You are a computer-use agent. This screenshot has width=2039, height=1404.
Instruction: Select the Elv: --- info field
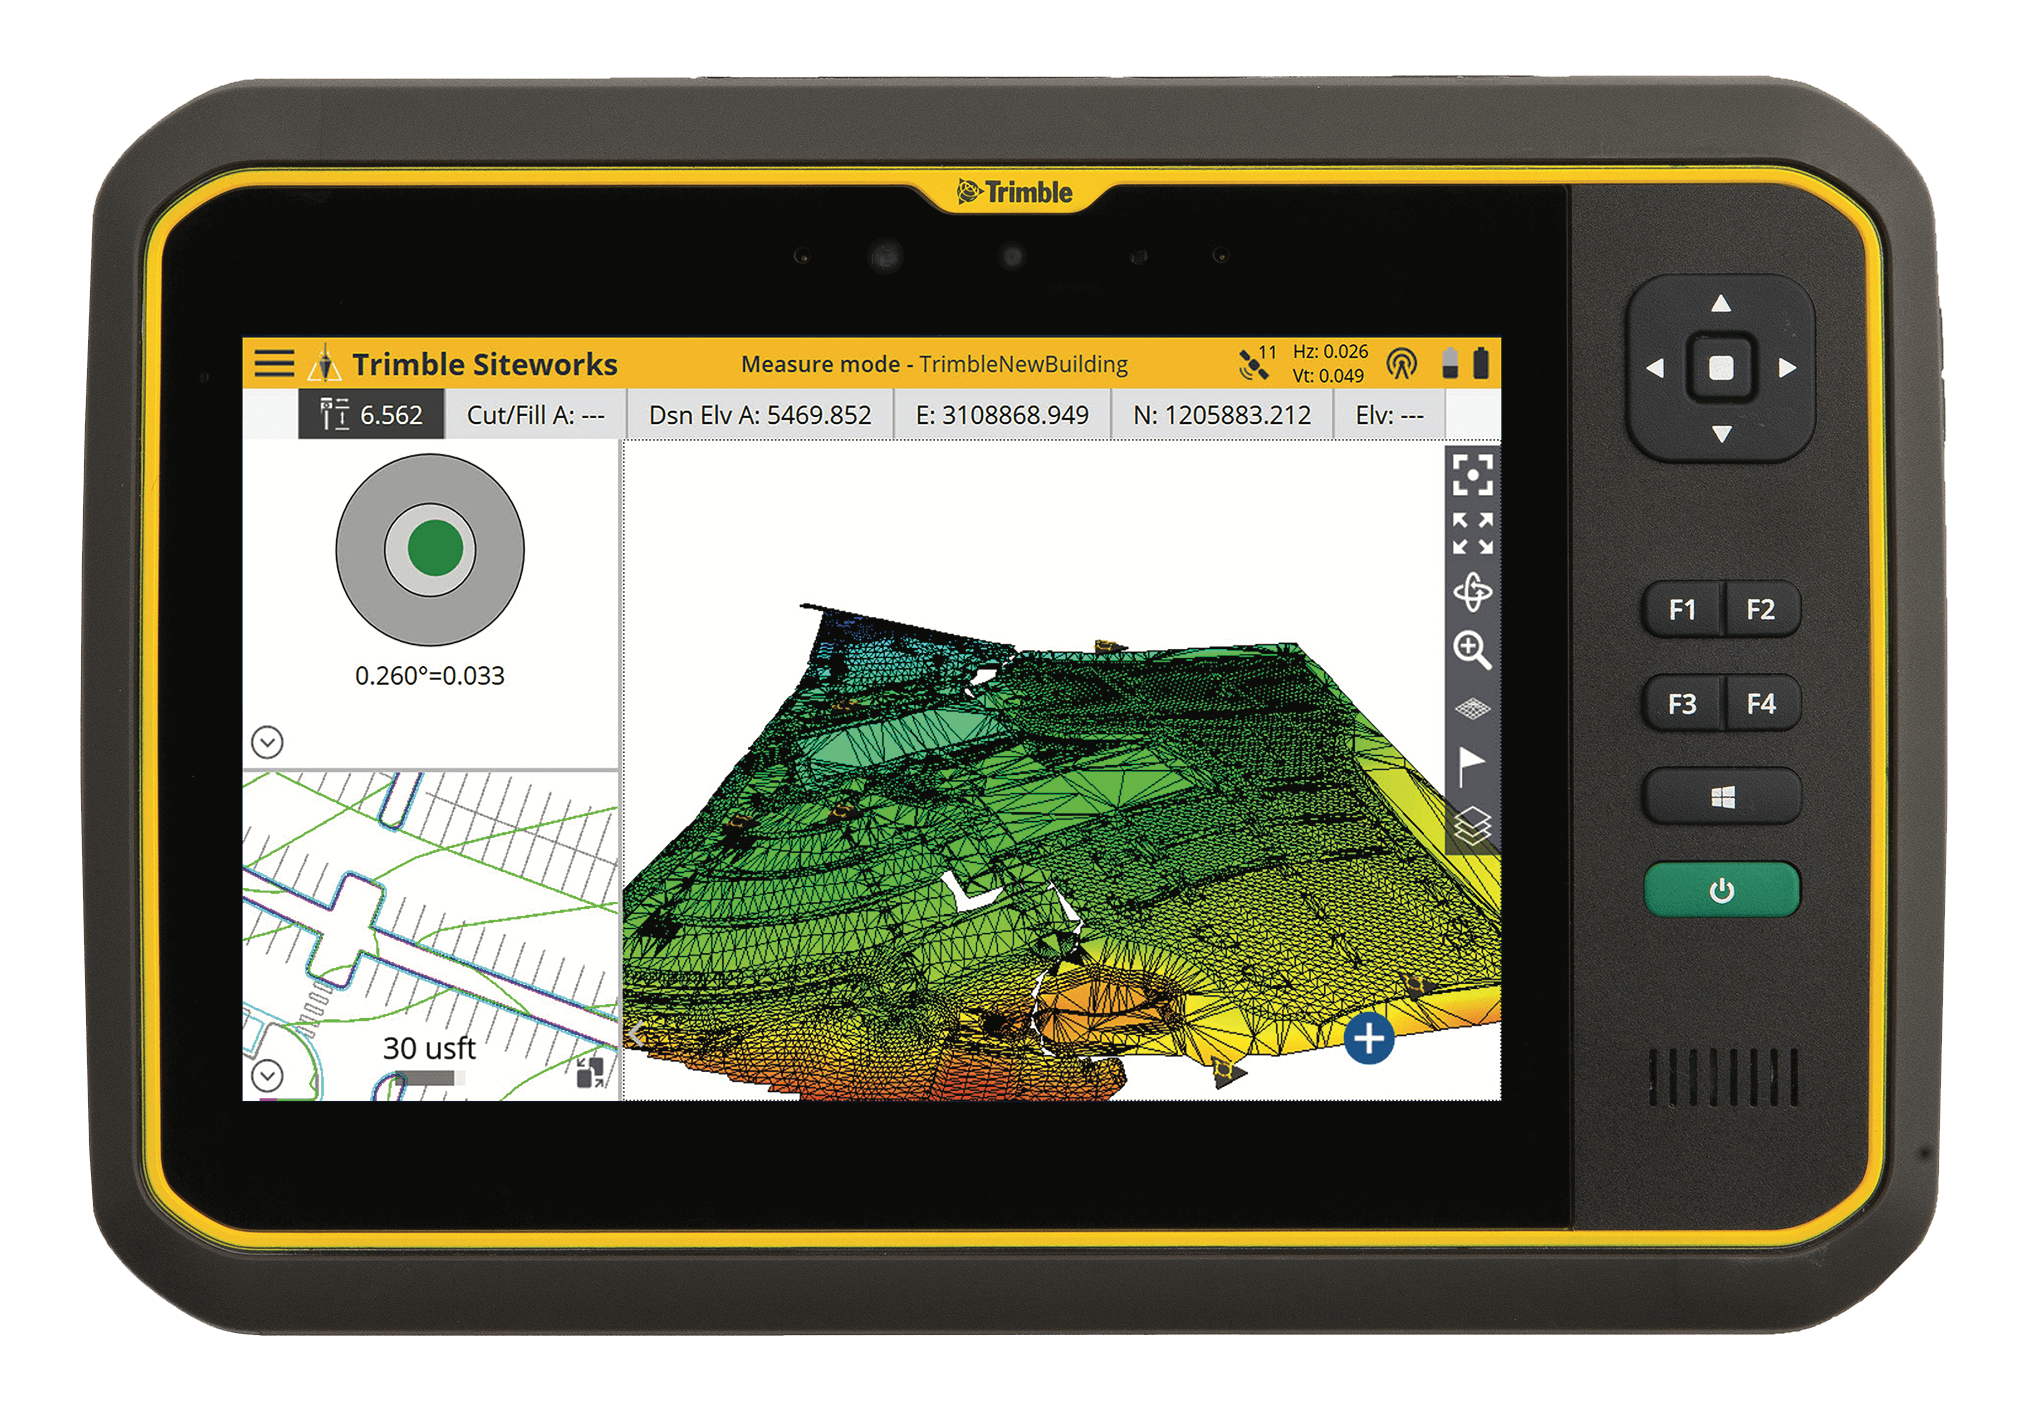pyautogui.click(x=1389, y=414)
